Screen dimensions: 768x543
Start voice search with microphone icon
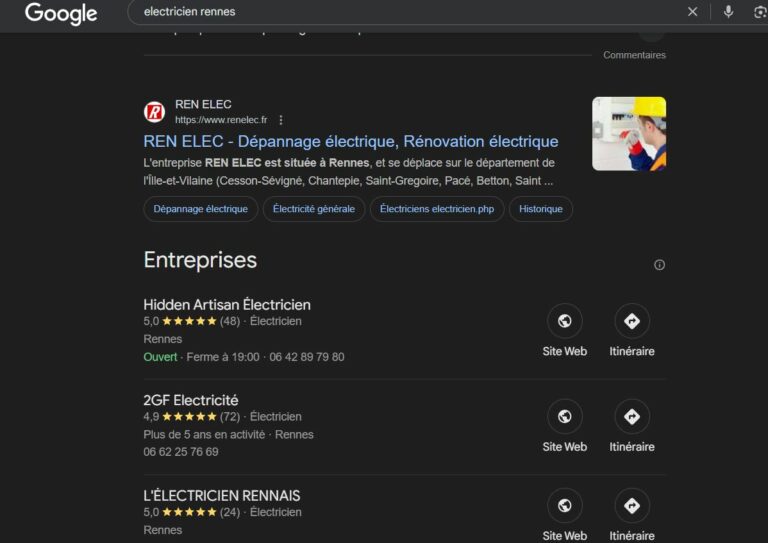728,12
